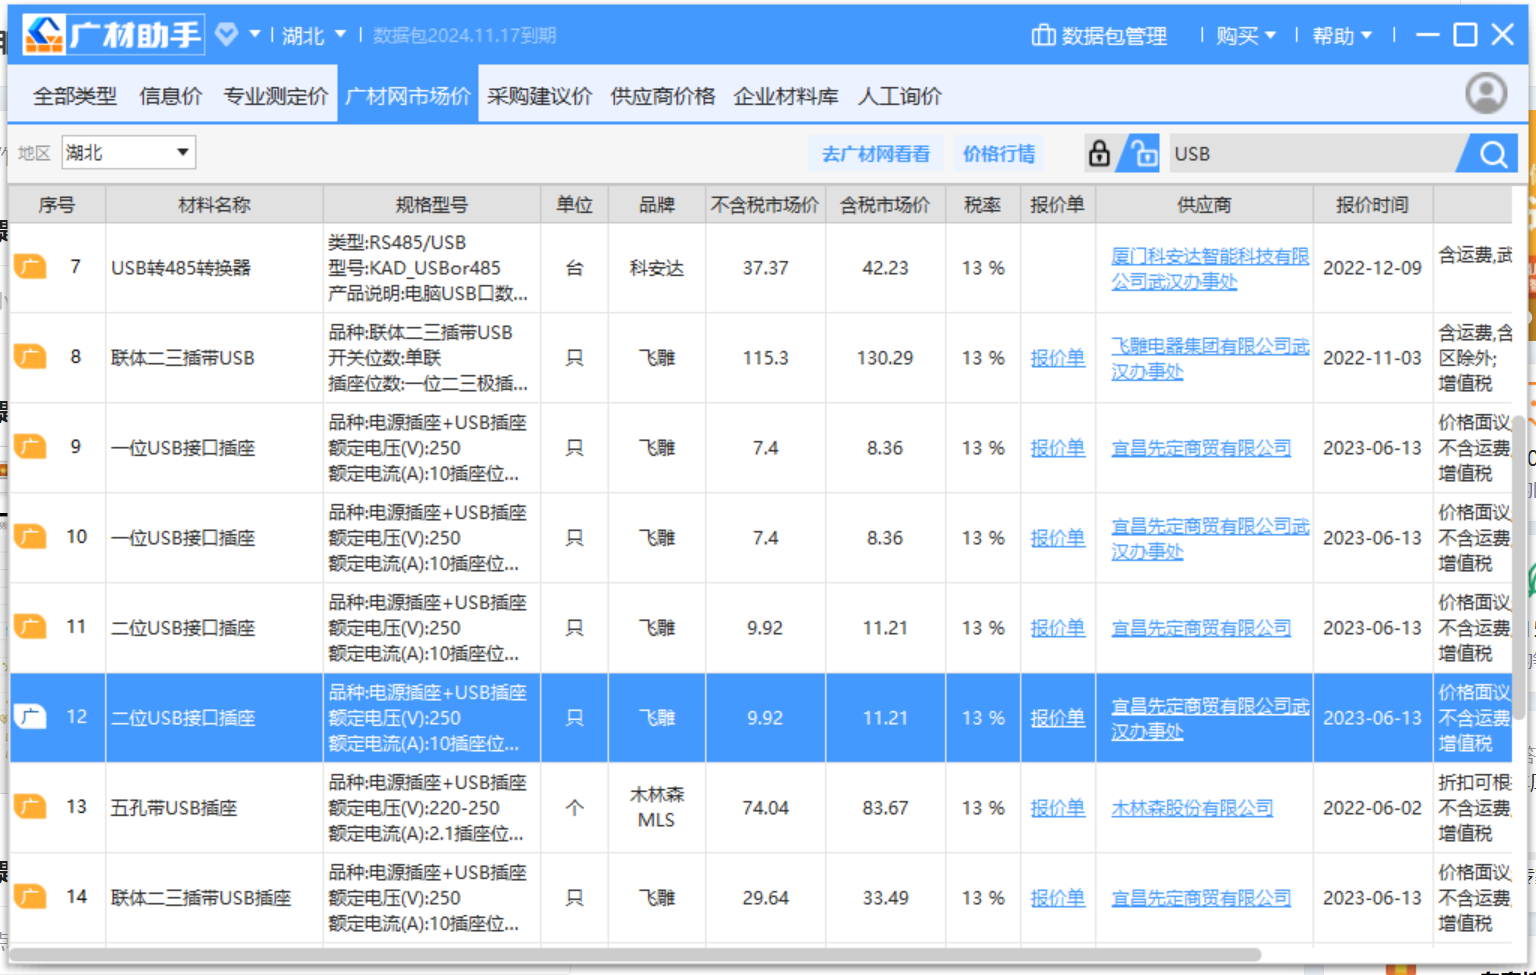Switch to the 供应商价格 tab
The width and height of the screenshot is (1536, 975).
click(663, 96)
